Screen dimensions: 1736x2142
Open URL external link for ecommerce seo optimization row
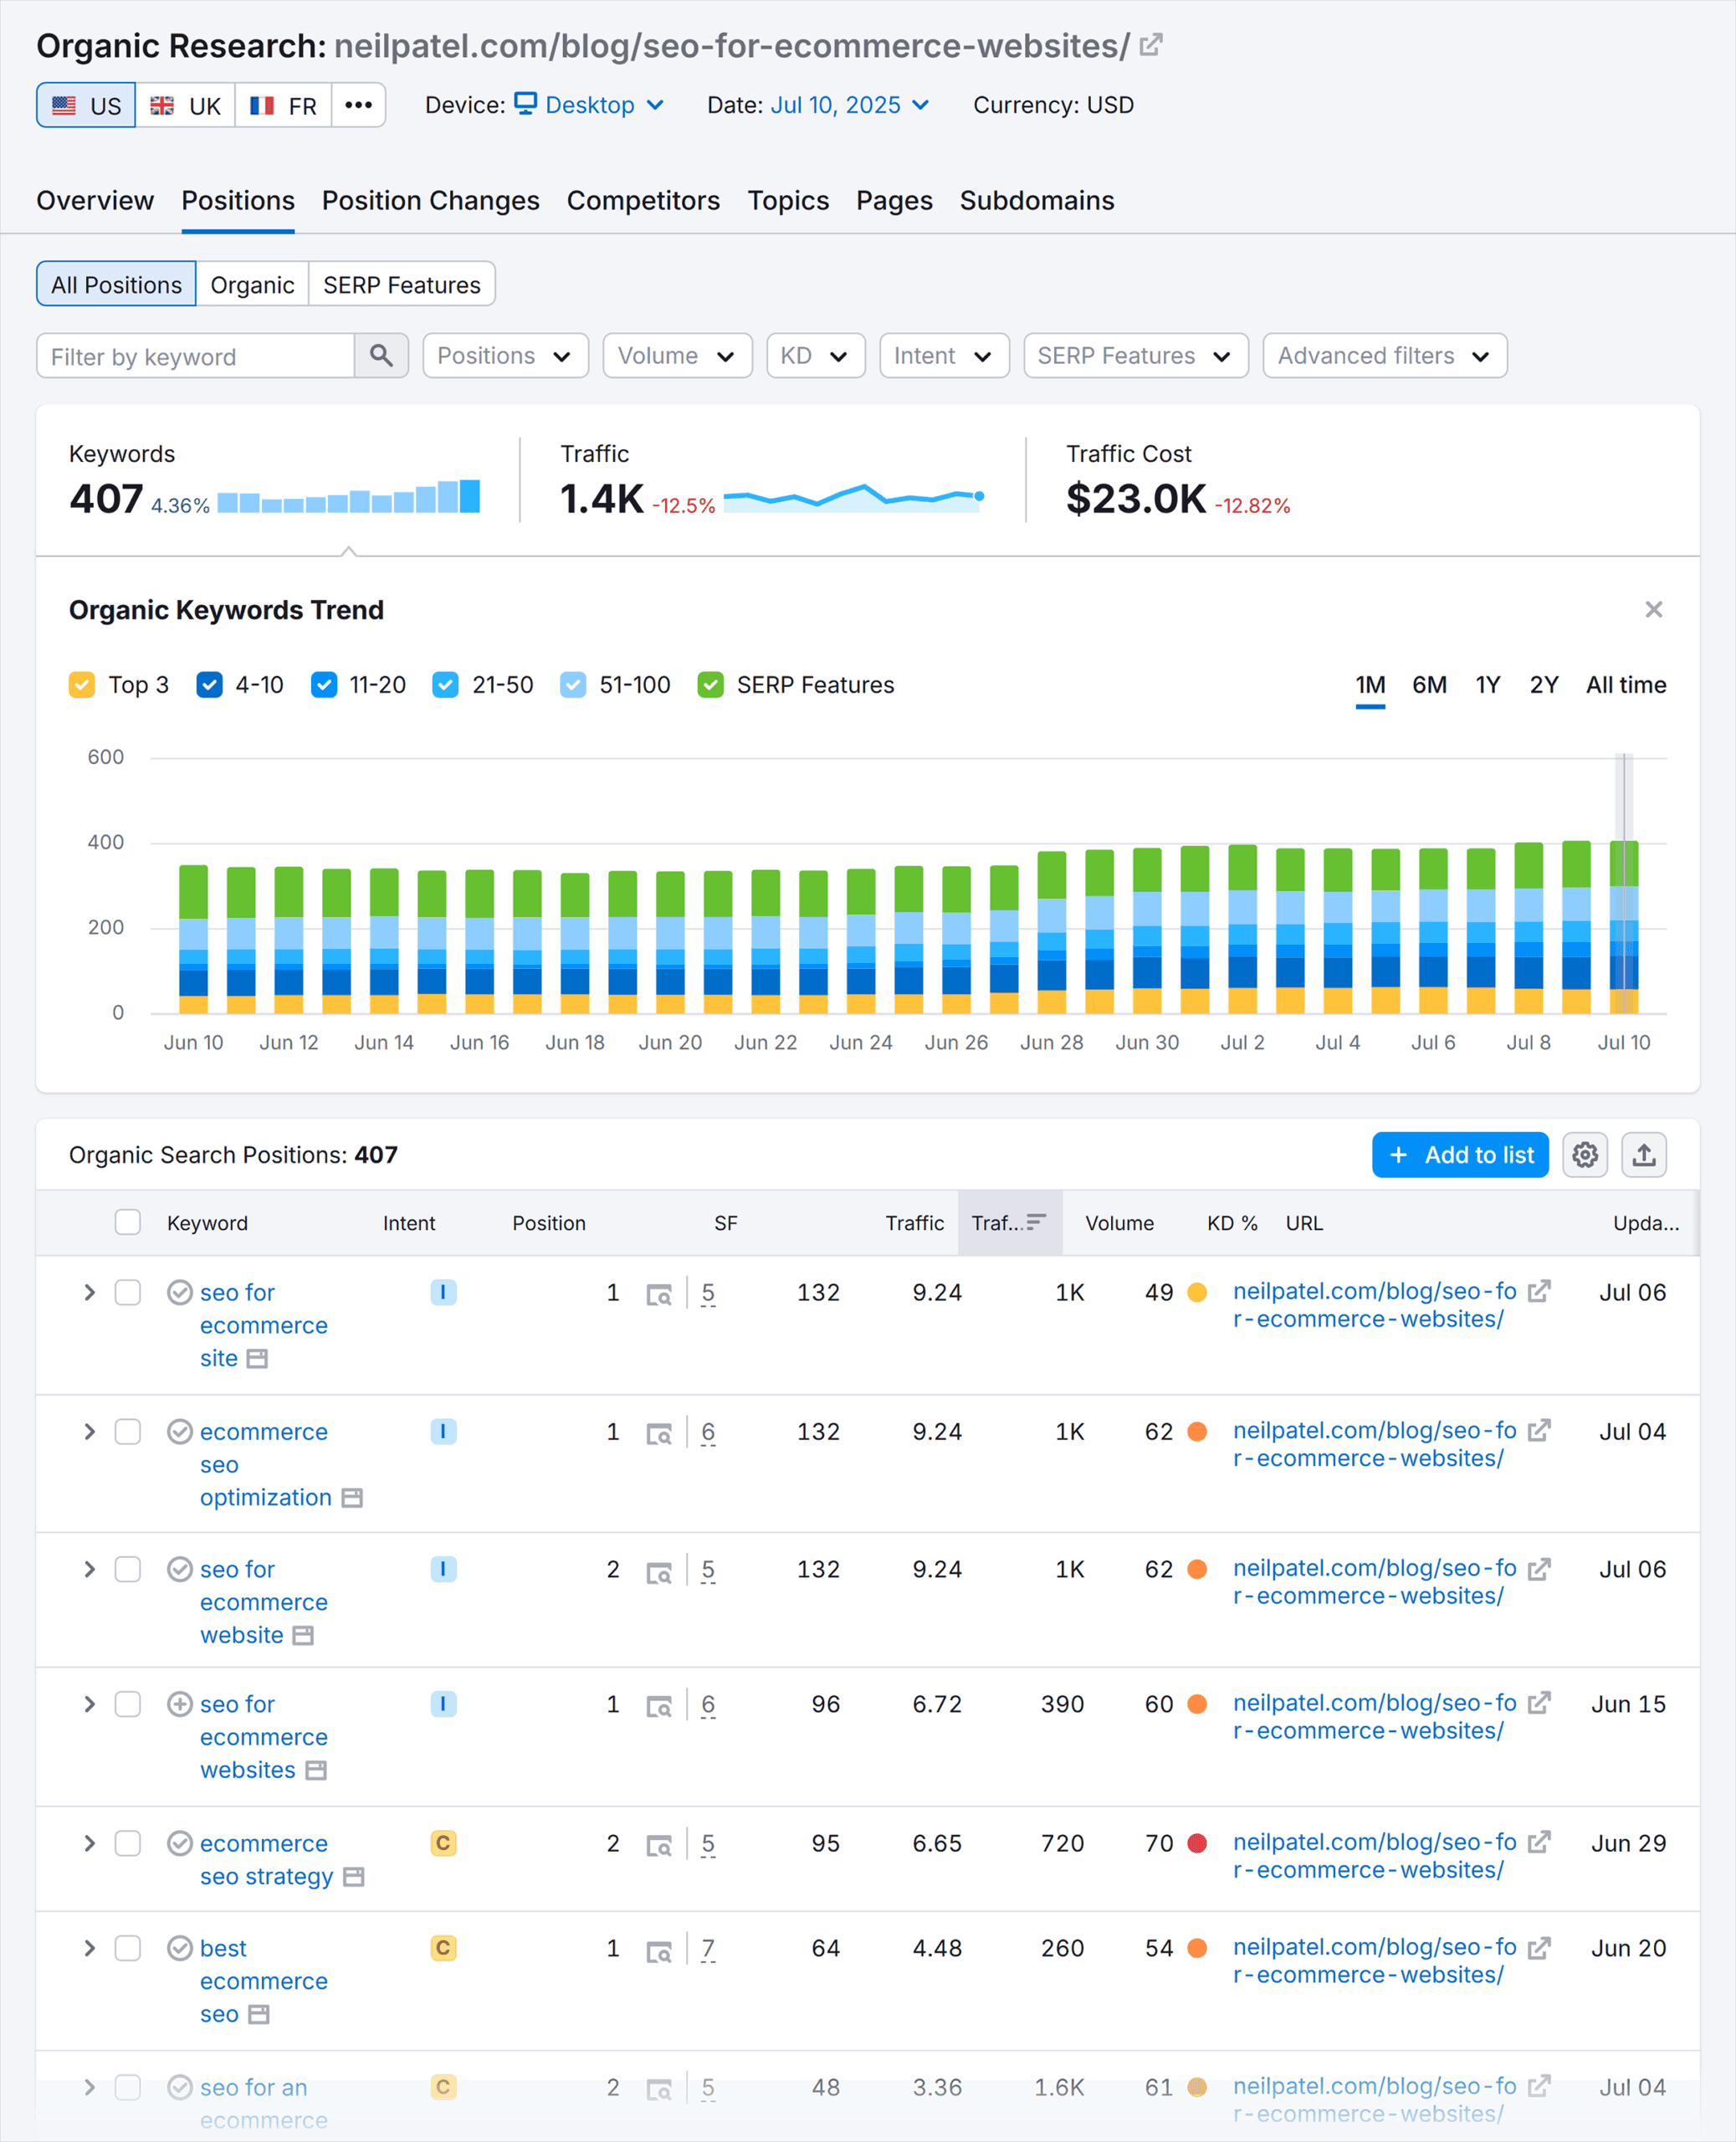click(1539, 1430)
